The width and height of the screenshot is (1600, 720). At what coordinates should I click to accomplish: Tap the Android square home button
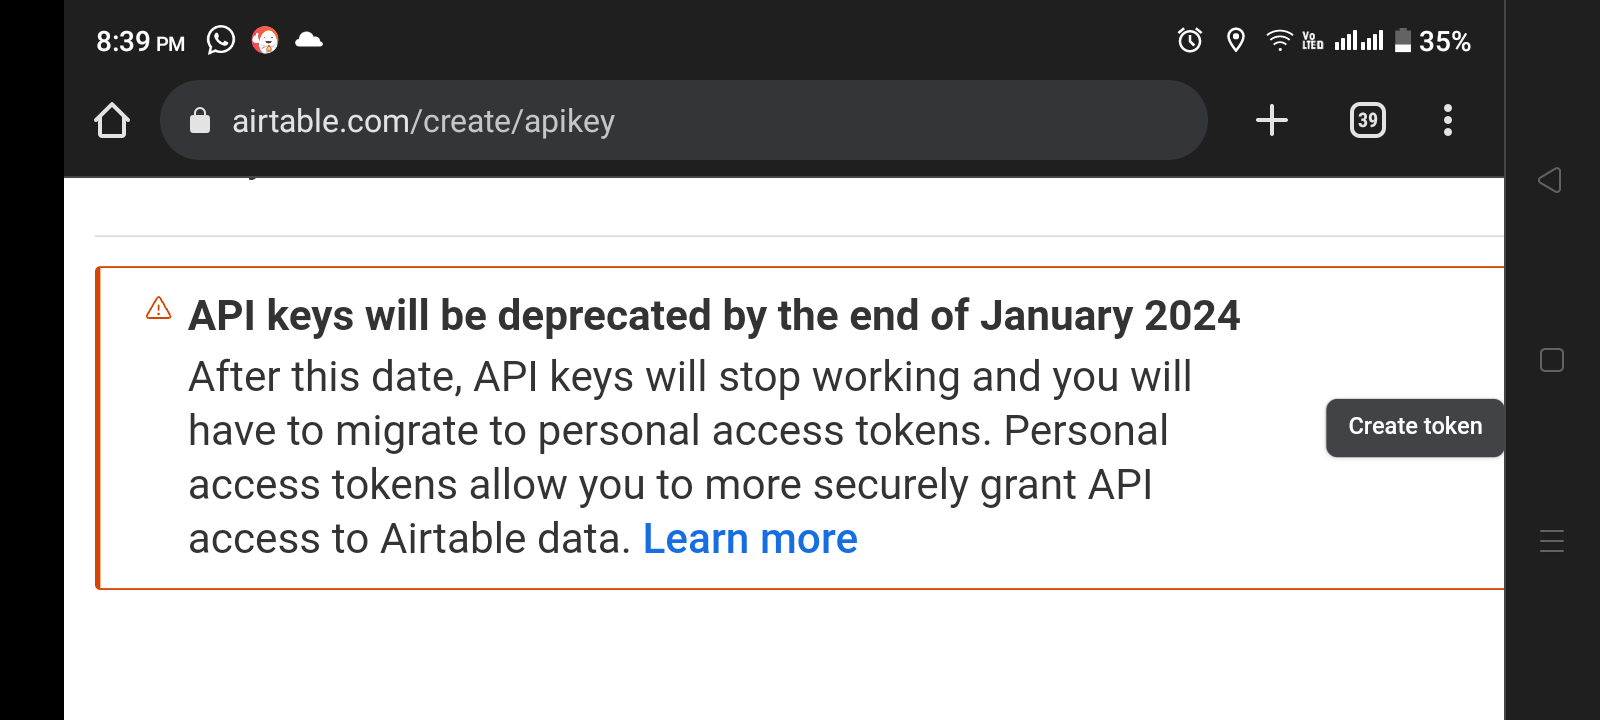click(1552, 360)
